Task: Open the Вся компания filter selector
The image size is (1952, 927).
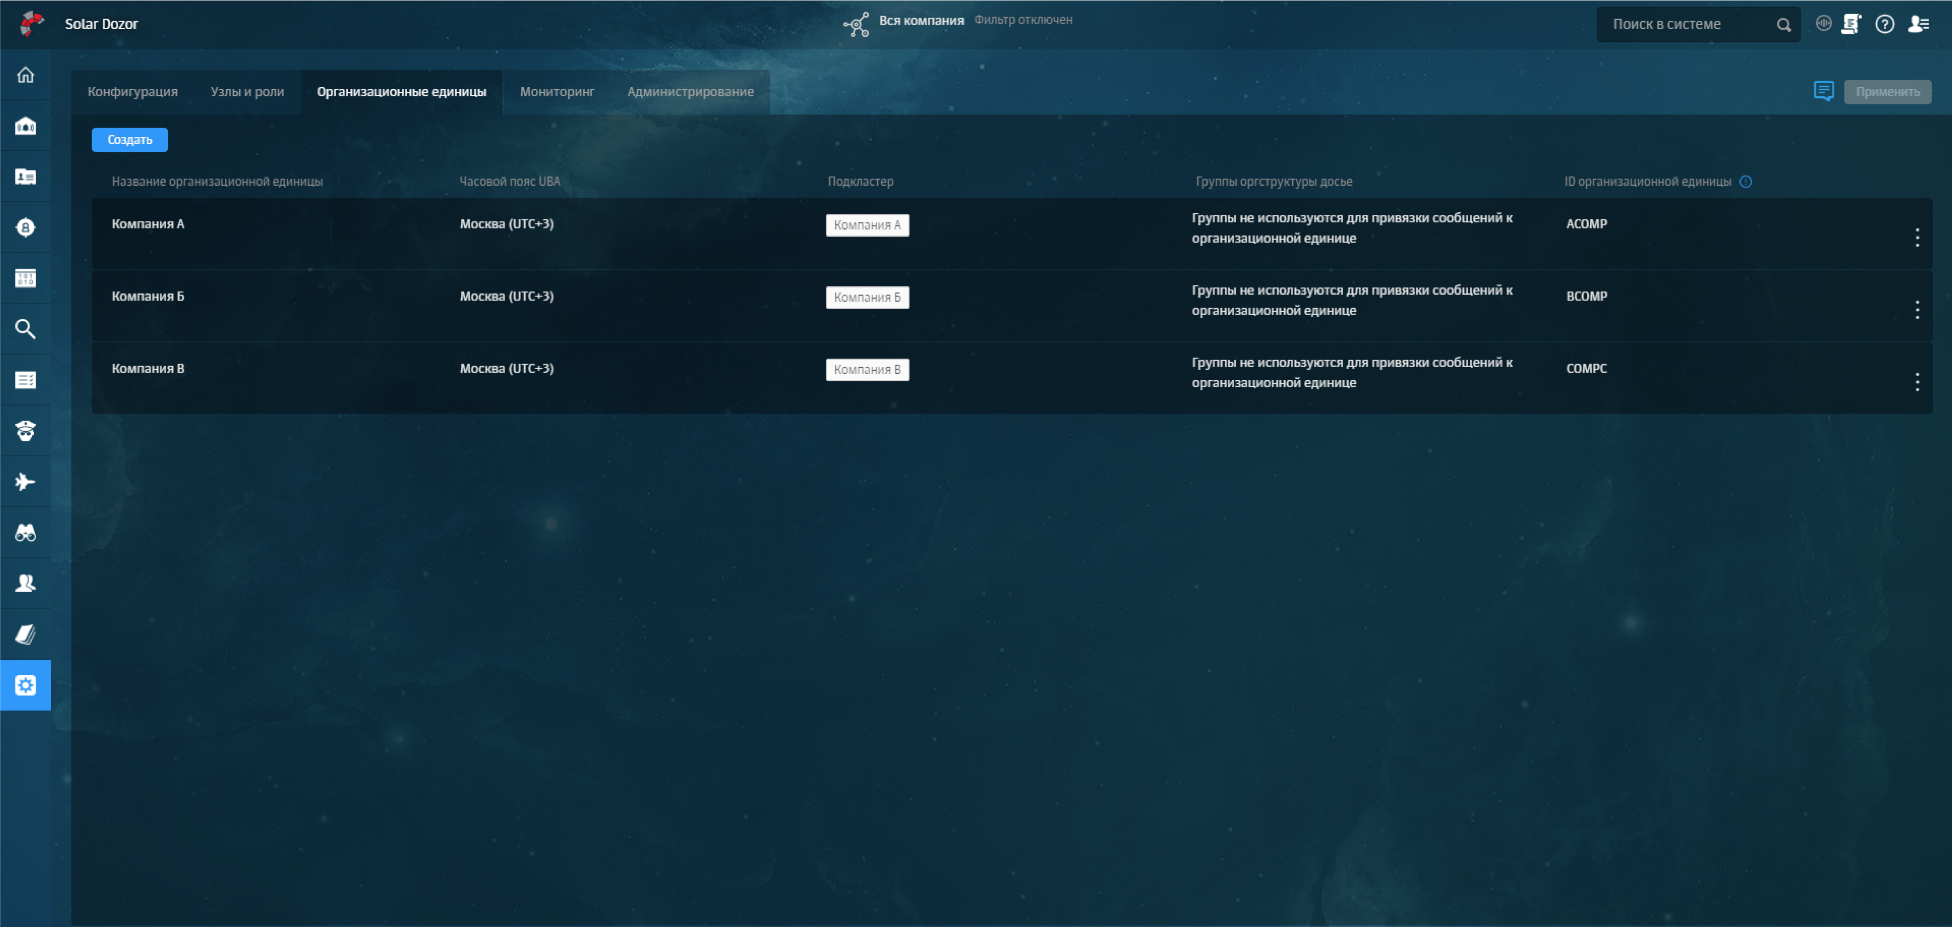Action: pos(921,20)
